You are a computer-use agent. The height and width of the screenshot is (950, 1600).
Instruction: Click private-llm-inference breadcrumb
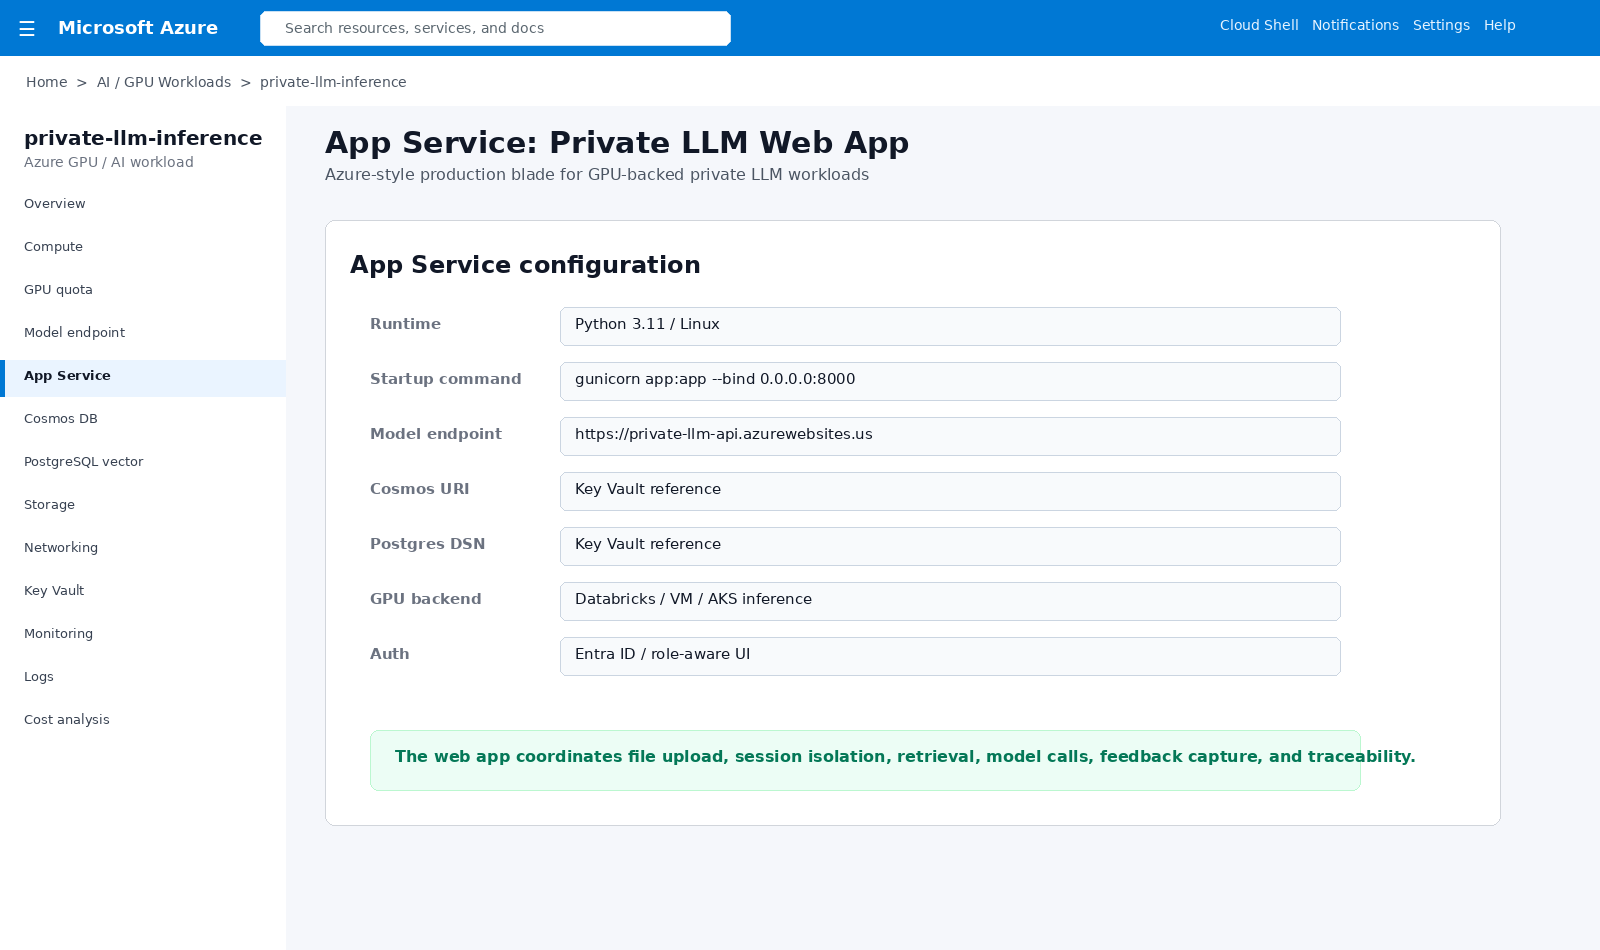tap(333, 82)
